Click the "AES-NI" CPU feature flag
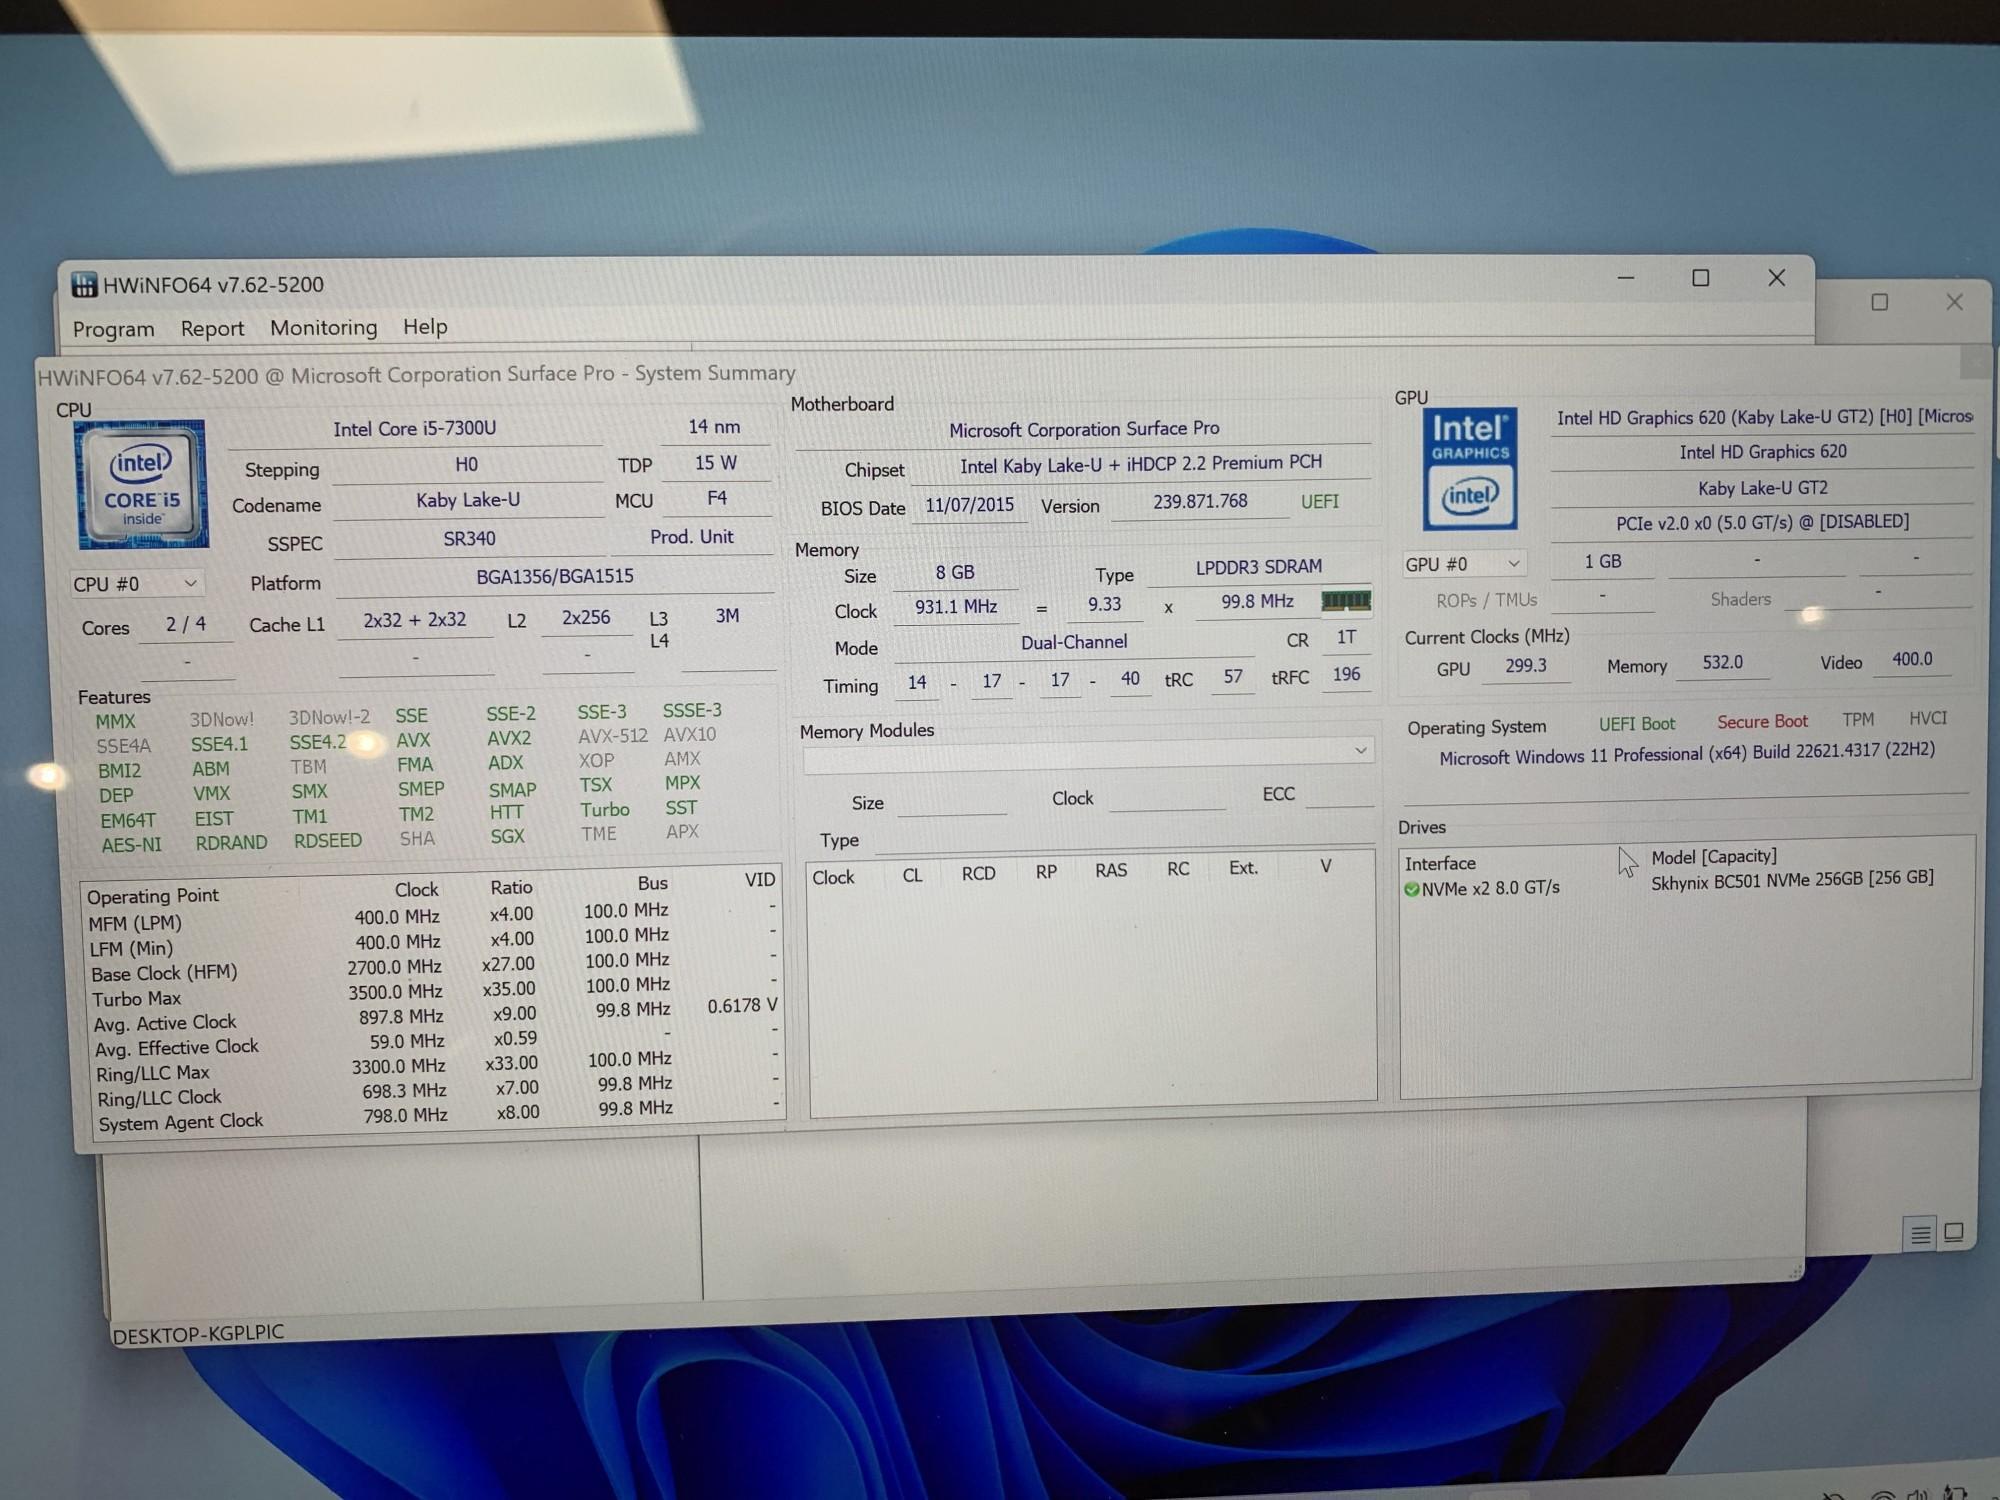 coord(131,845)
